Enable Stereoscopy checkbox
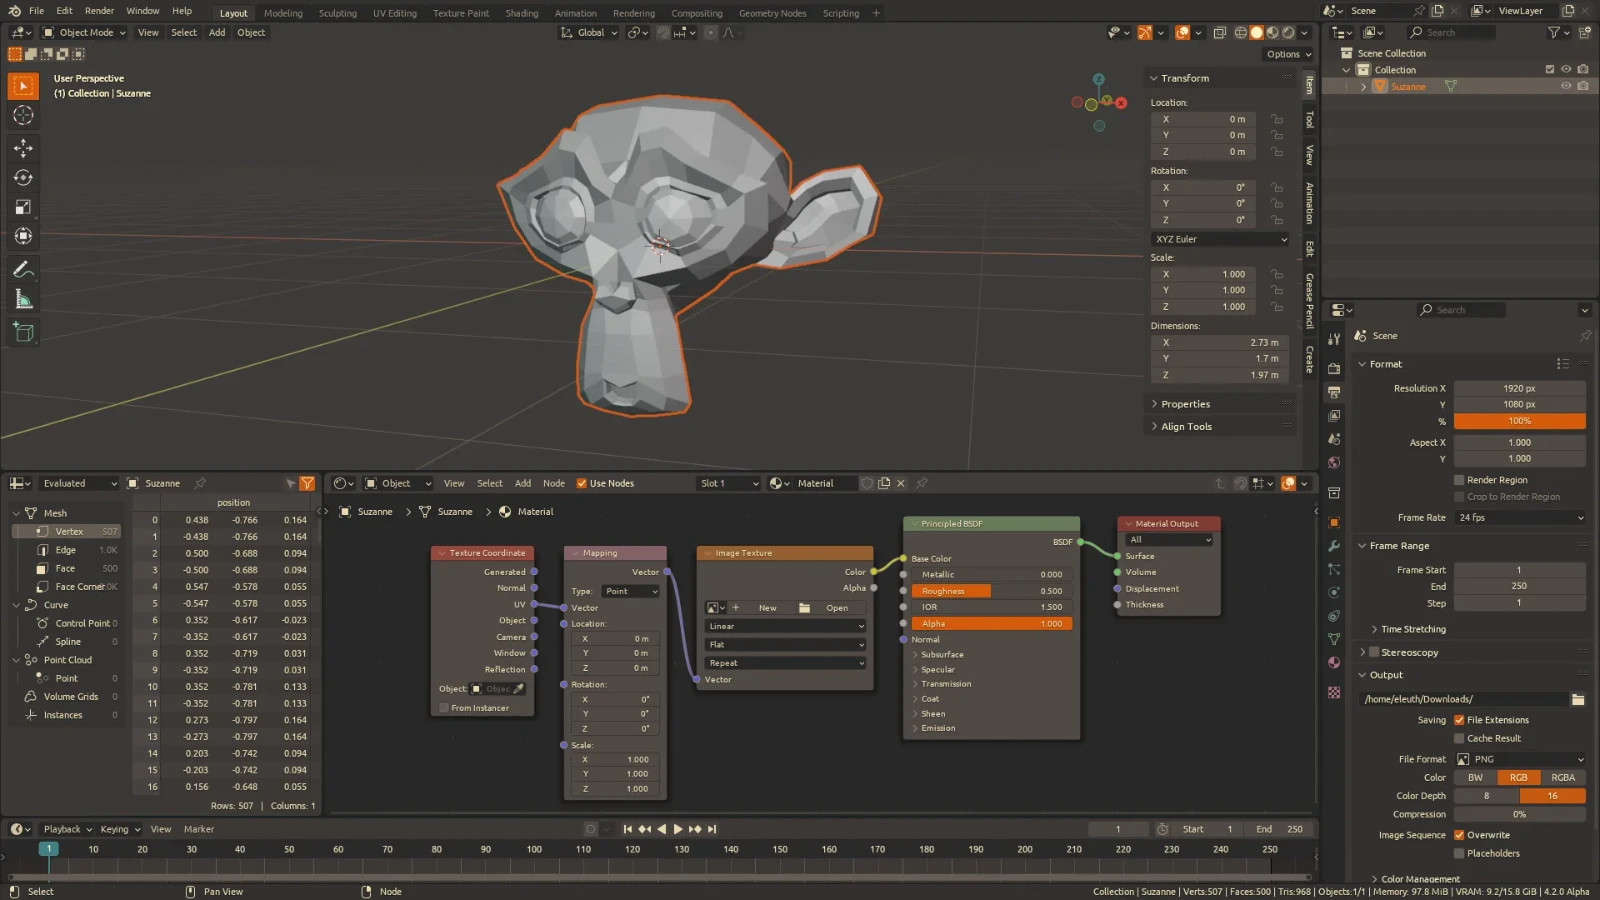The image size is (1600, 900). (x=1374, y=652)
